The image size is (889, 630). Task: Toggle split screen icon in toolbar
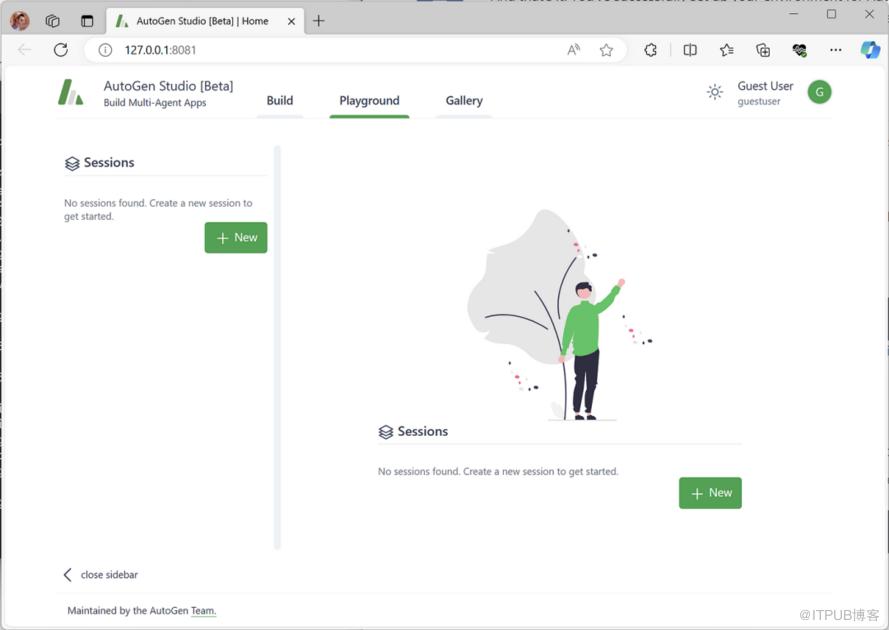click(x=690, y=50)
